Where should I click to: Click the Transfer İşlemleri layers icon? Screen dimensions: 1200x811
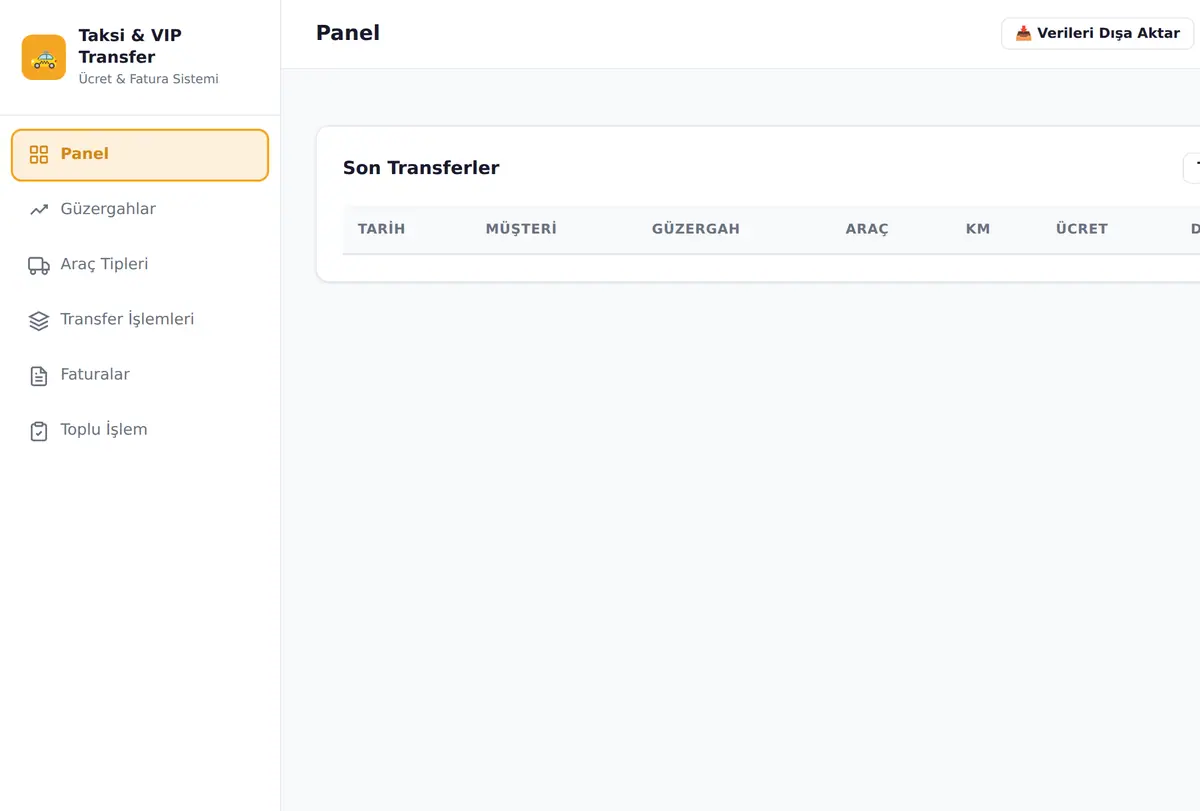pos(39,320)
